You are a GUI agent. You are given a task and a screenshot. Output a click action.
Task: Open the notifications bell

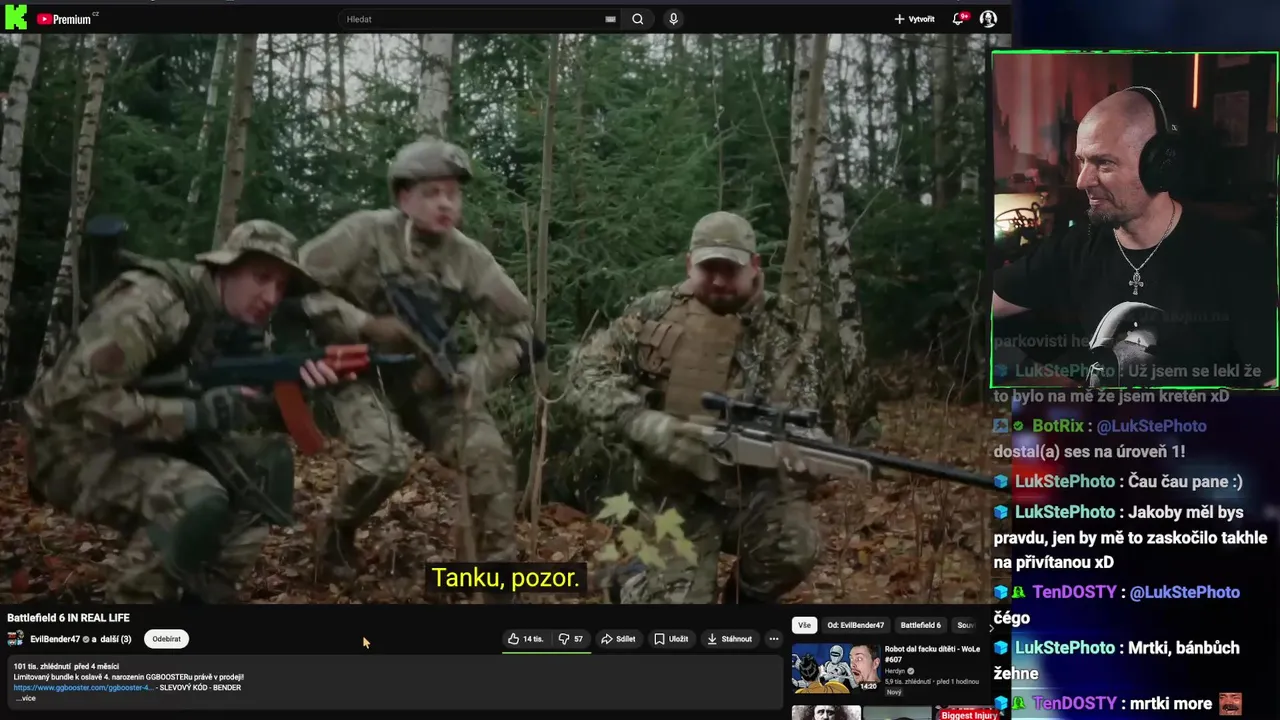[x=959, y=18]
